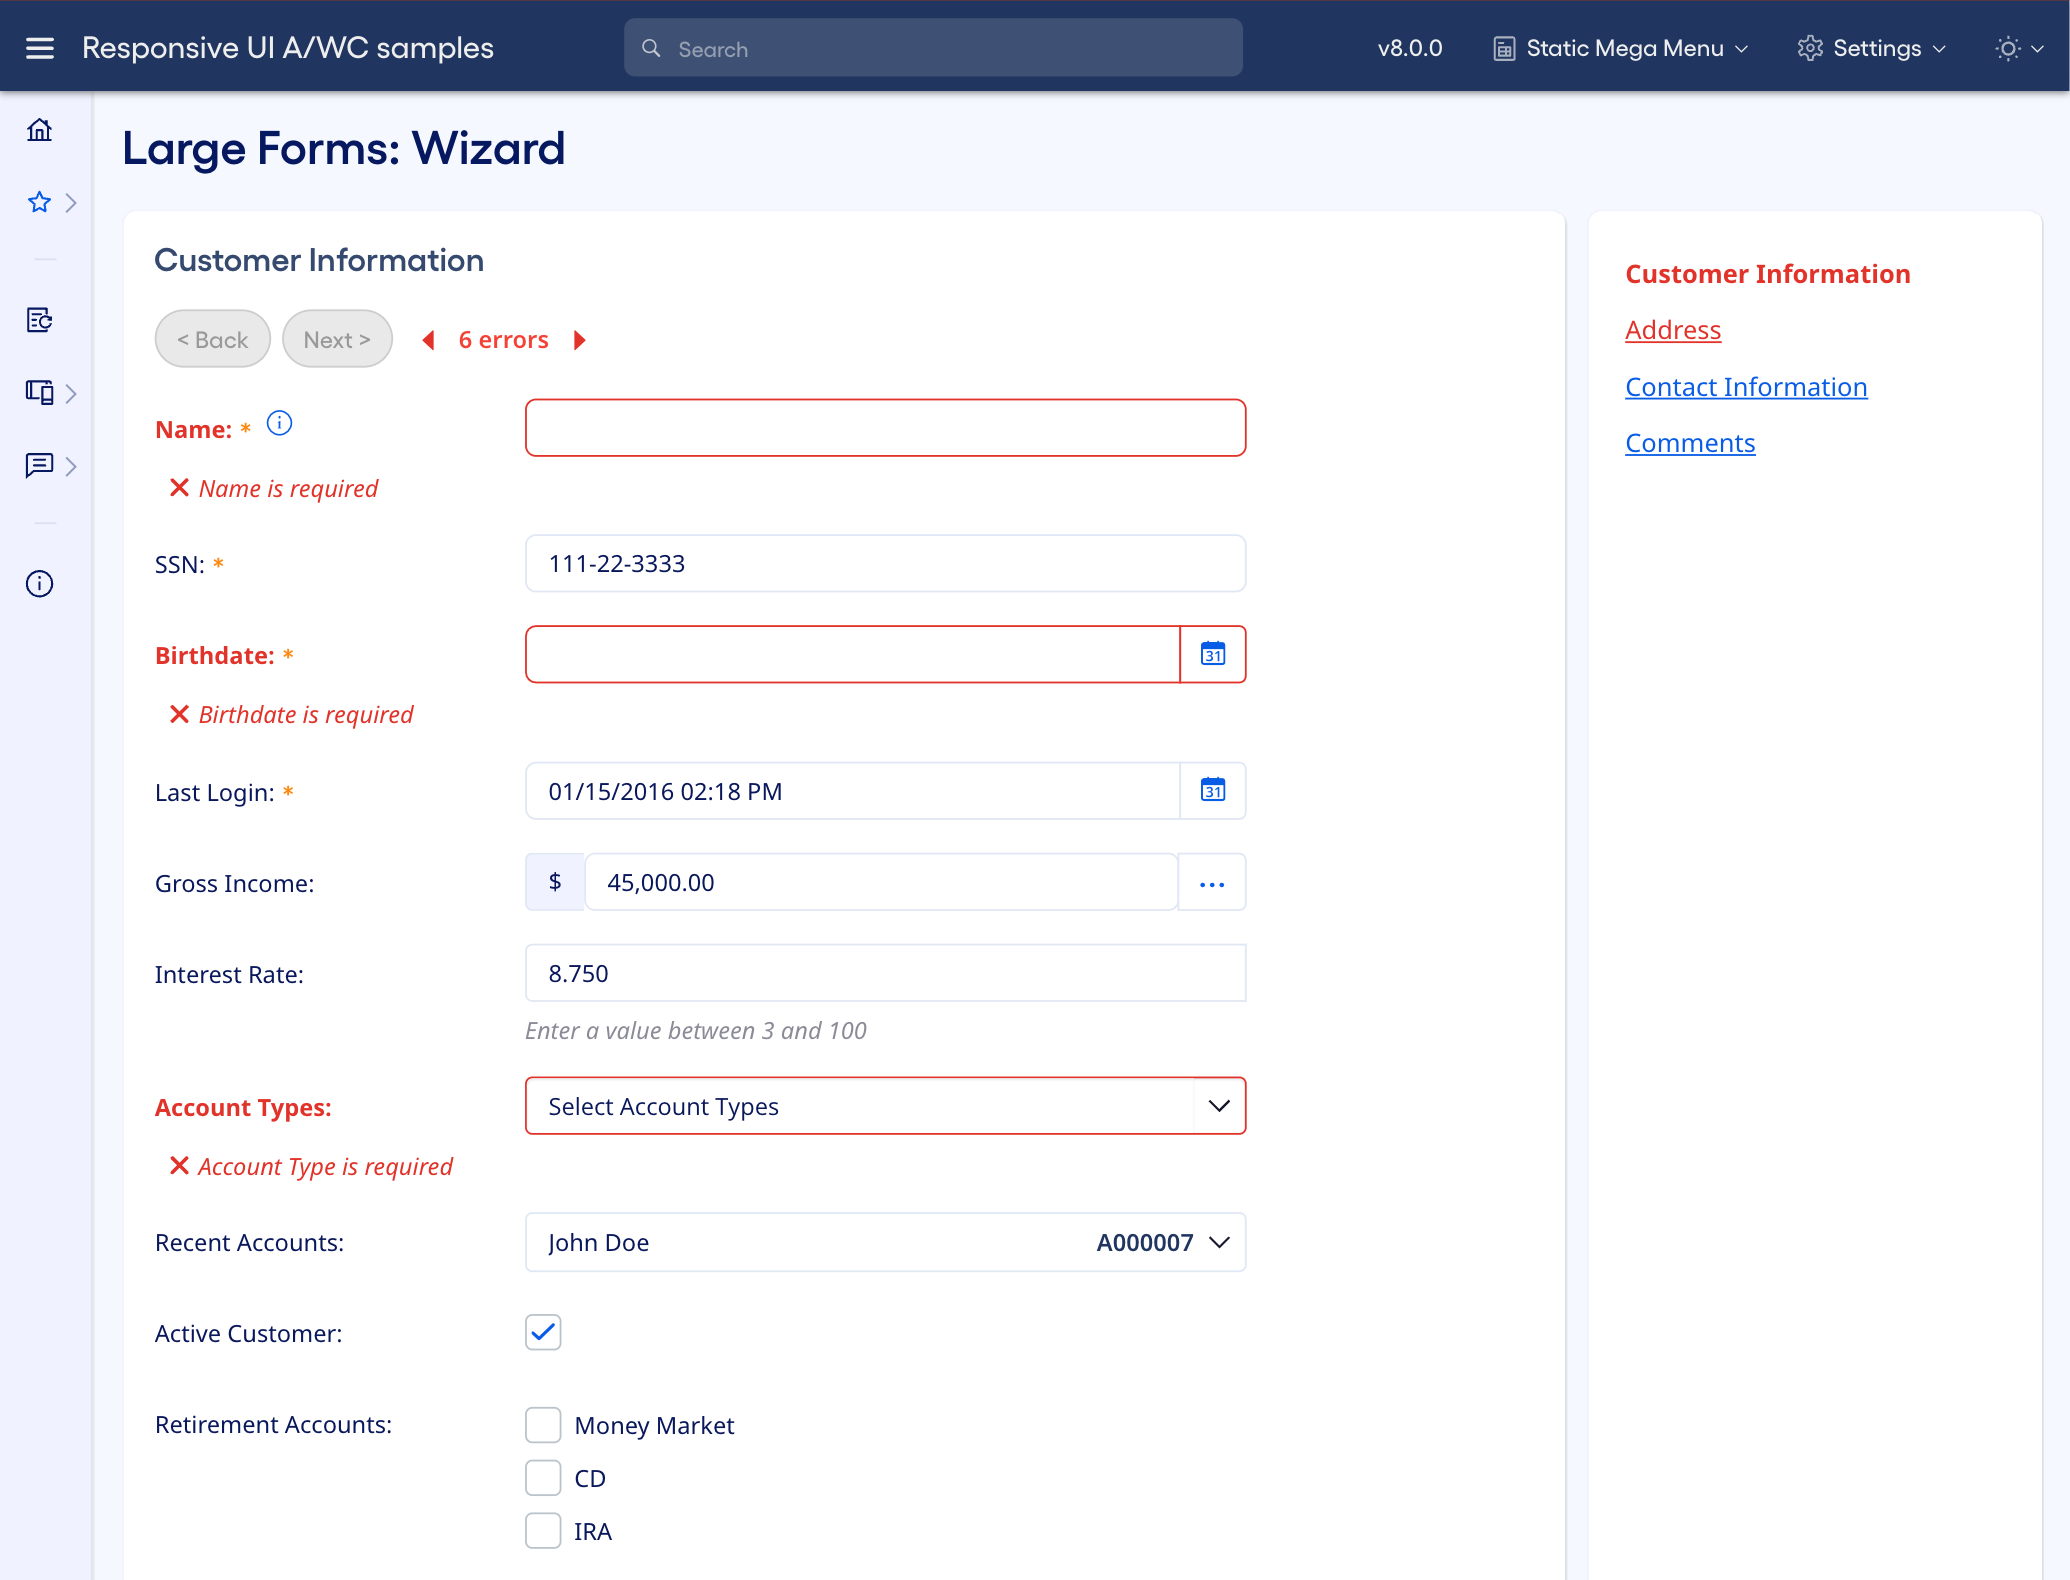Viewport: 2070px width, 1580px height.
Task: Enable the IRA retirement account checkbox
Action: [543, 1530]
